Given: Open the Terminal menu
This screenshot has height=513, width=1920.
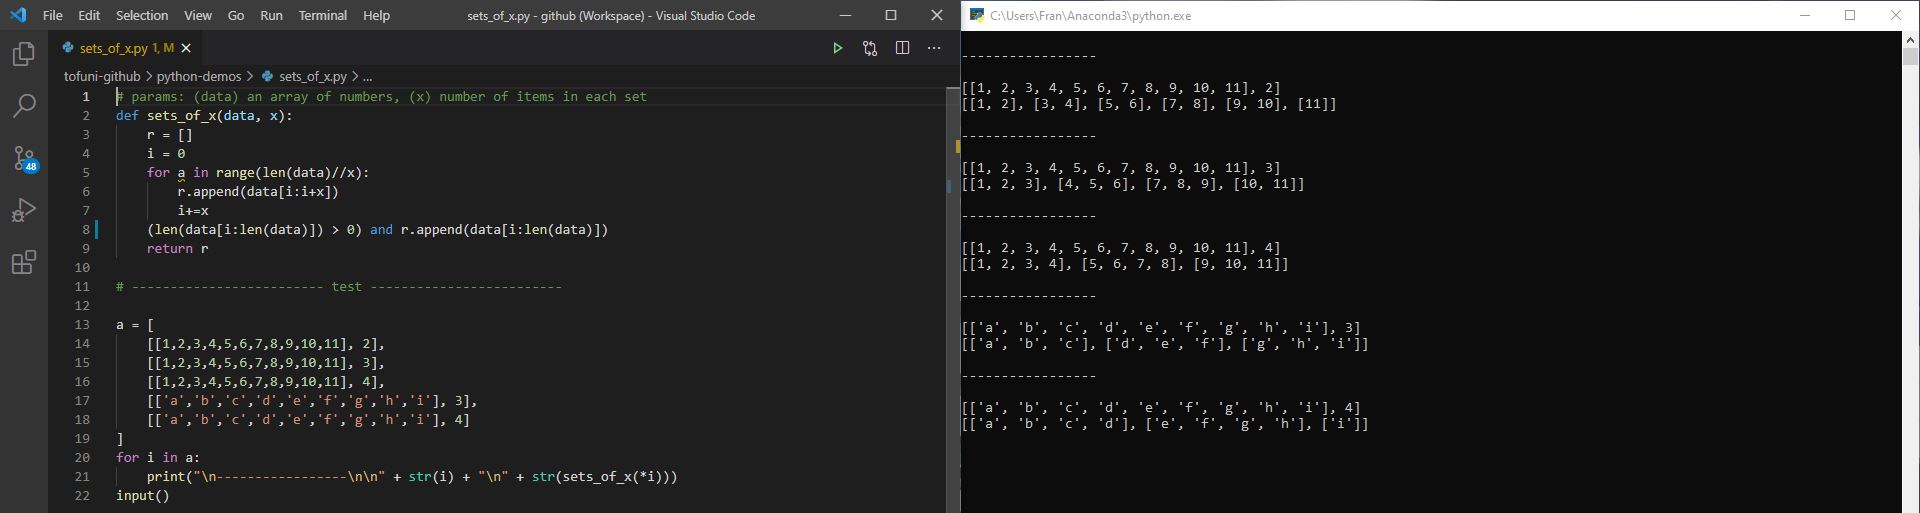Looking at the screenshot, I should click(323, 15).
